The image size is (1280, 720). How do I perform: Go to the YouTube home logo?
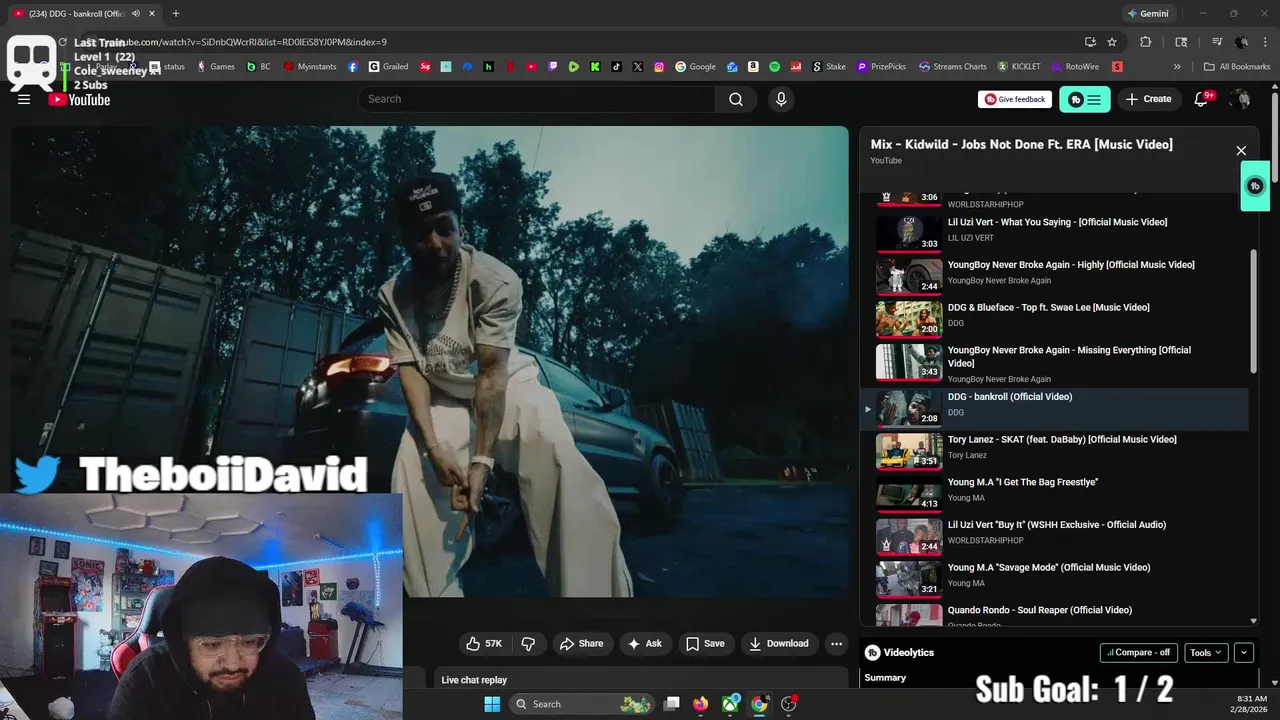[79, 99]
